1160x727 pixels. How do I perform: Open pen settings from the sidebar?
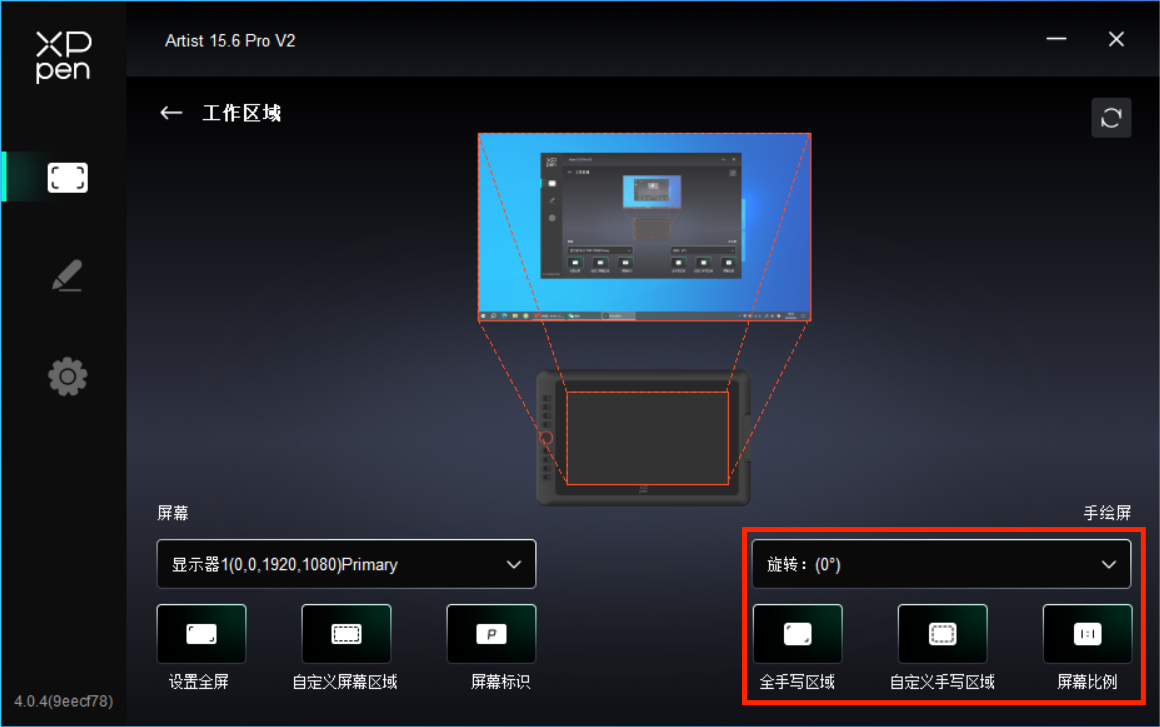pyautogui.click(x=67, y=277)
